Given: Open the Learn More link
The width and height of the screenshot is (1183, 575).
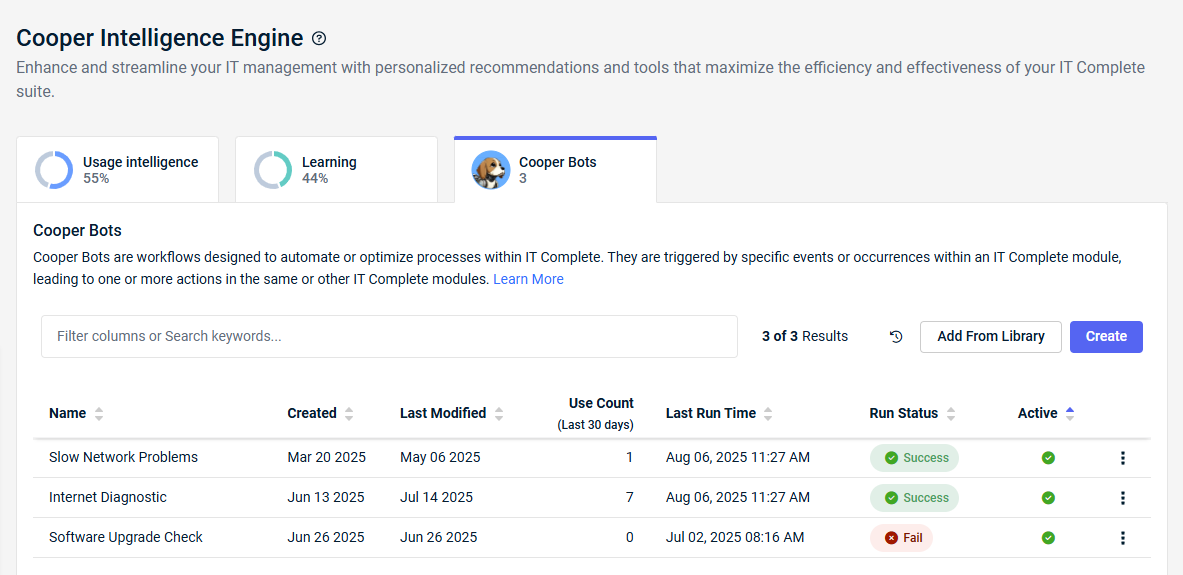Looking at the screenshot, I should pyautogui.click(x=528, y=279).
